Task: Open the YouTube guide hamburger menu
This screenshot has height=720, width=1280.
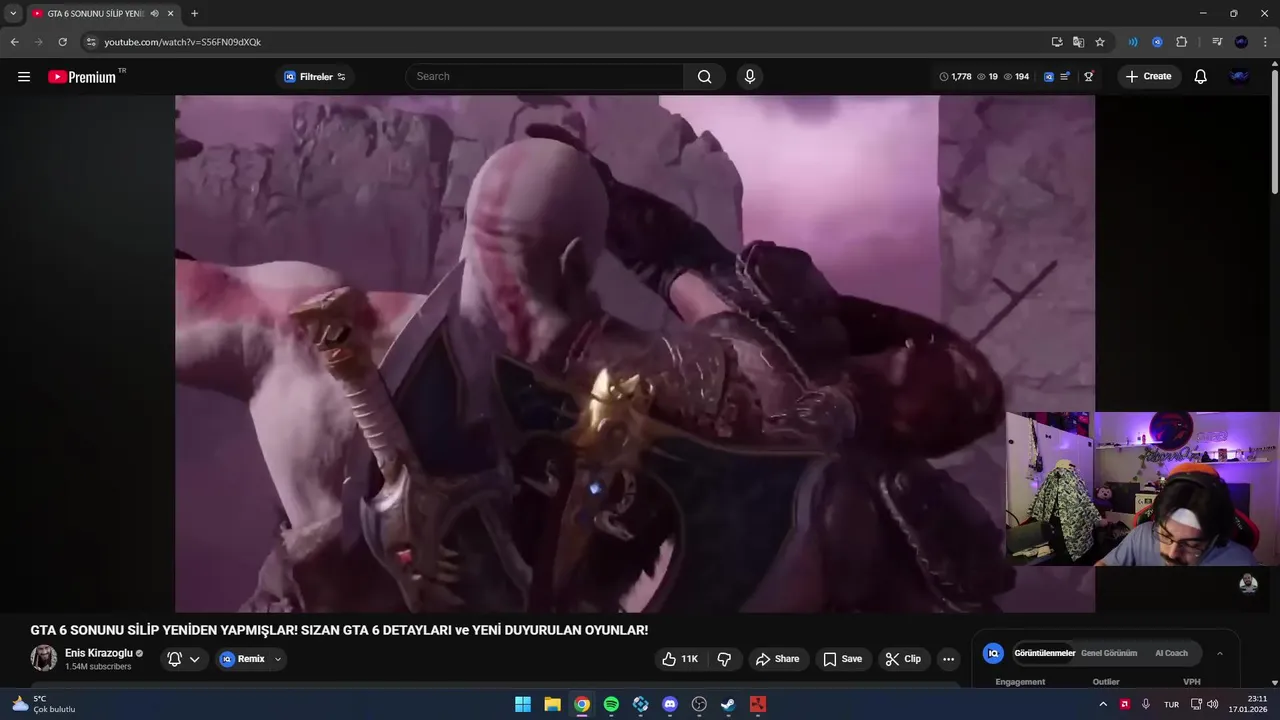Action: tap(24, 77)
